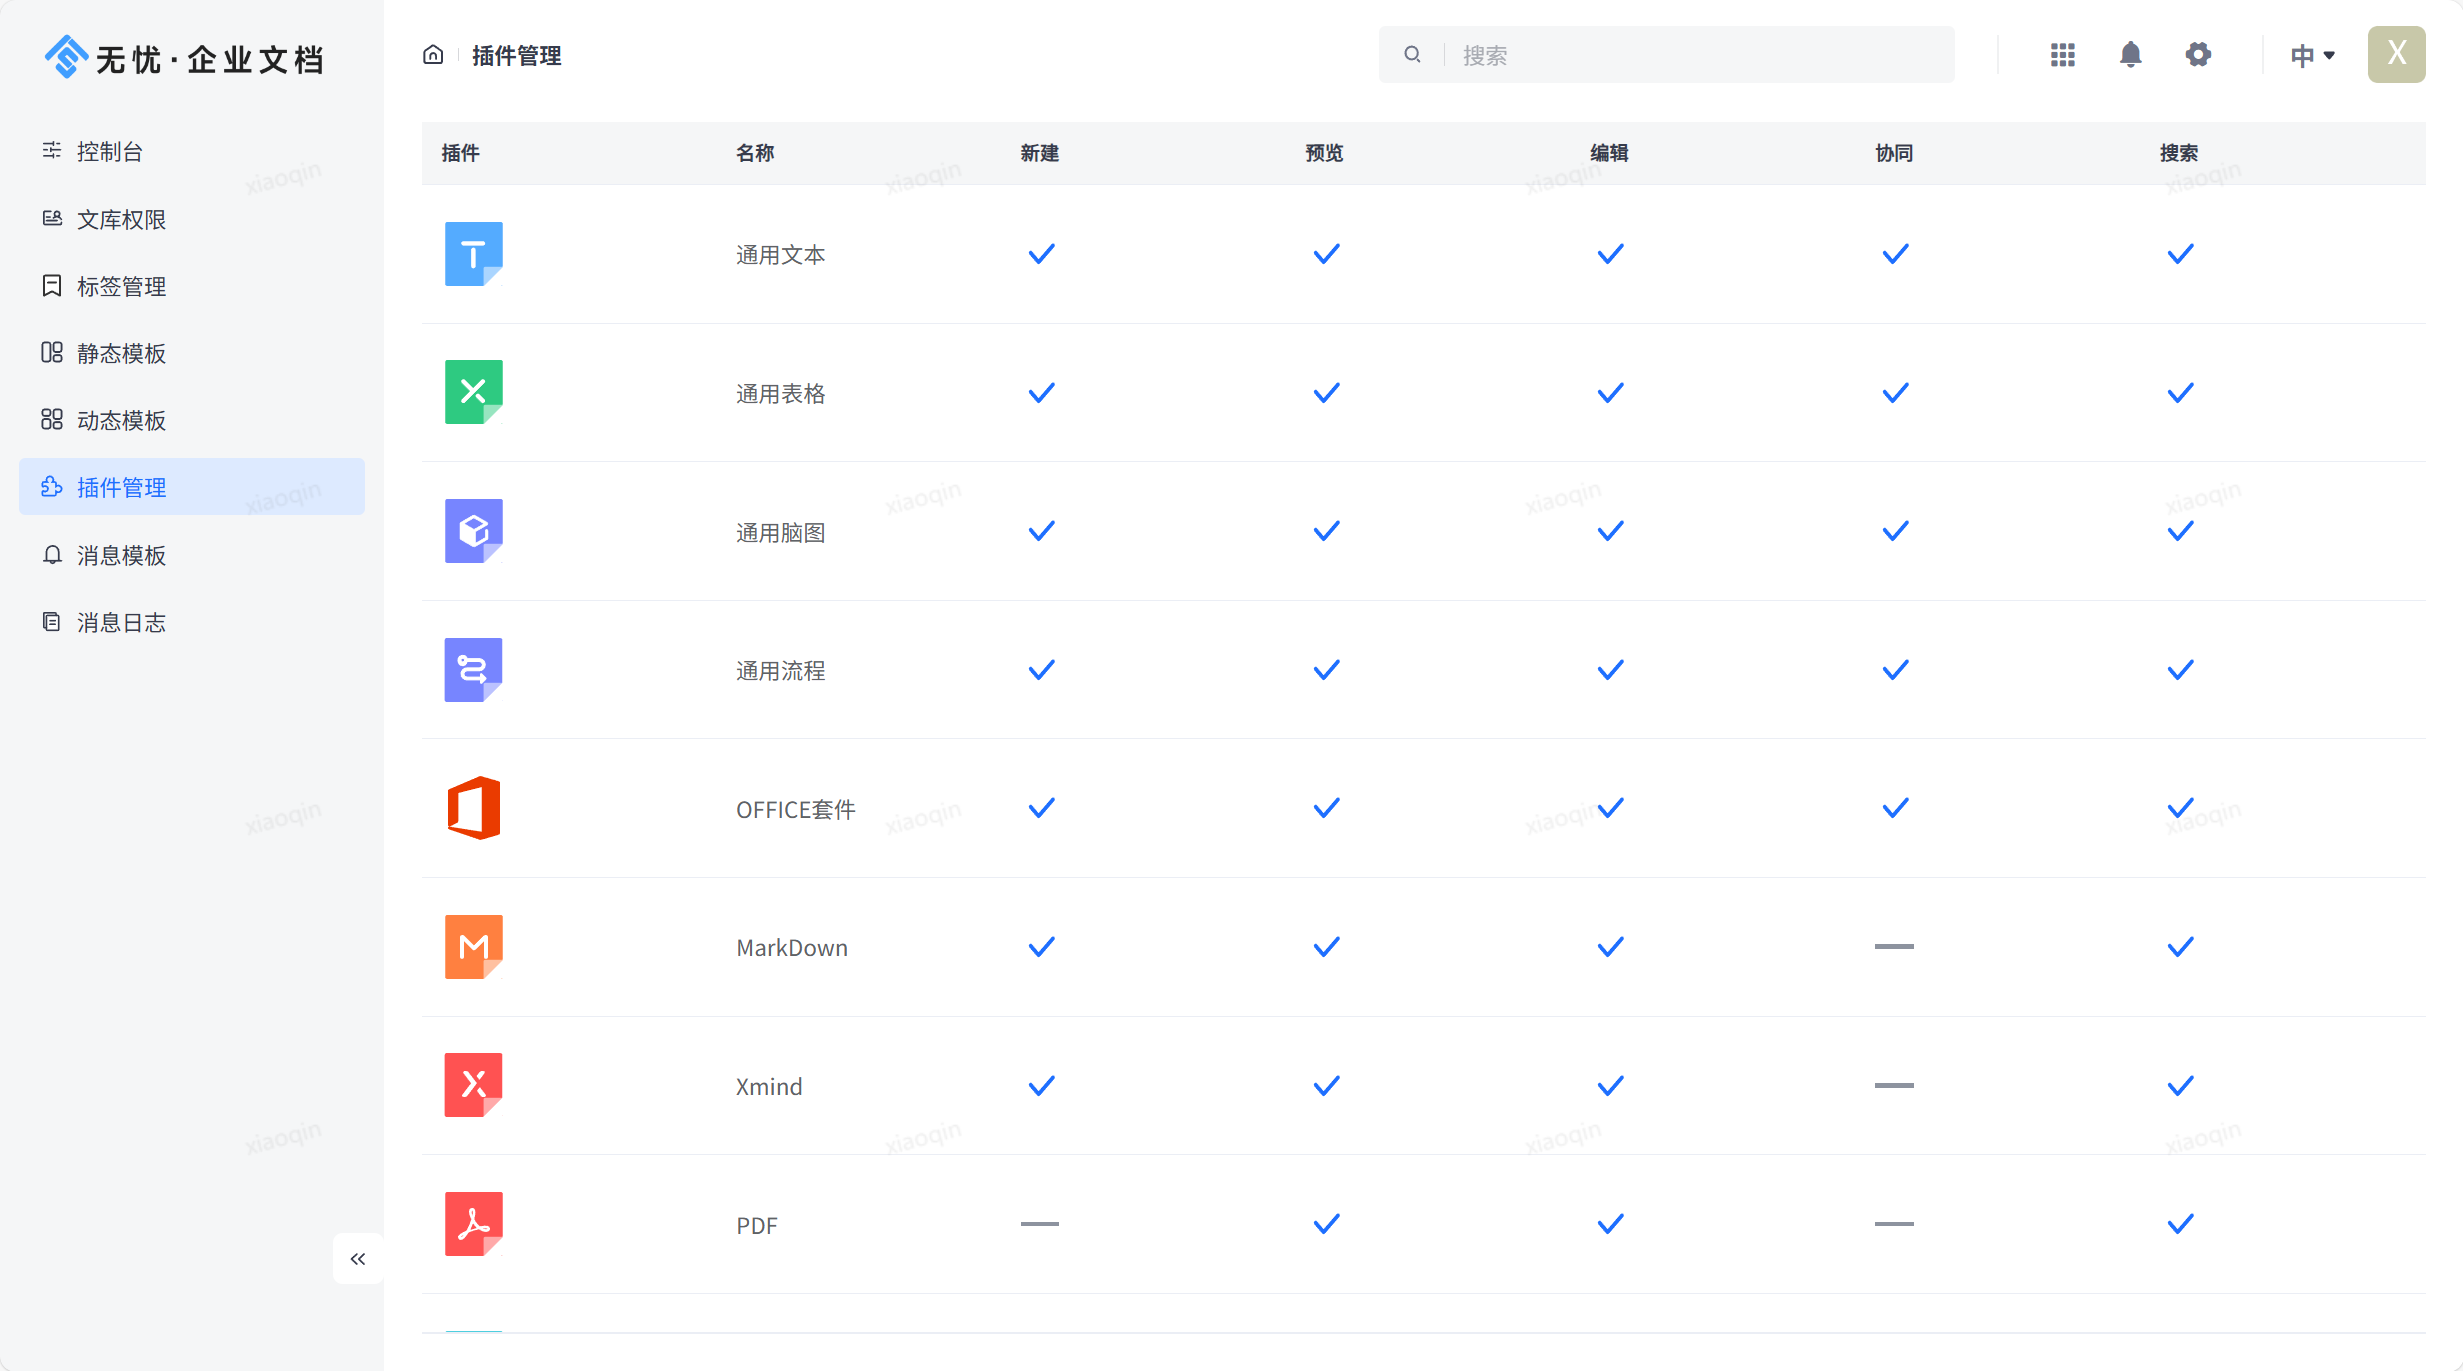
Task: Click the 动态模板 sidebar icon
Action: pos(52,420)
